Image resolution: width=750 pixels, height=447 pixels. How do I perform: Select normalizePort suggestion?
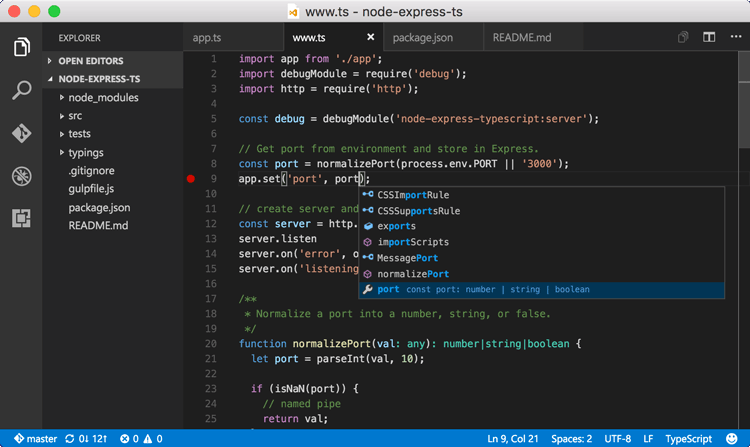point(541,274)
